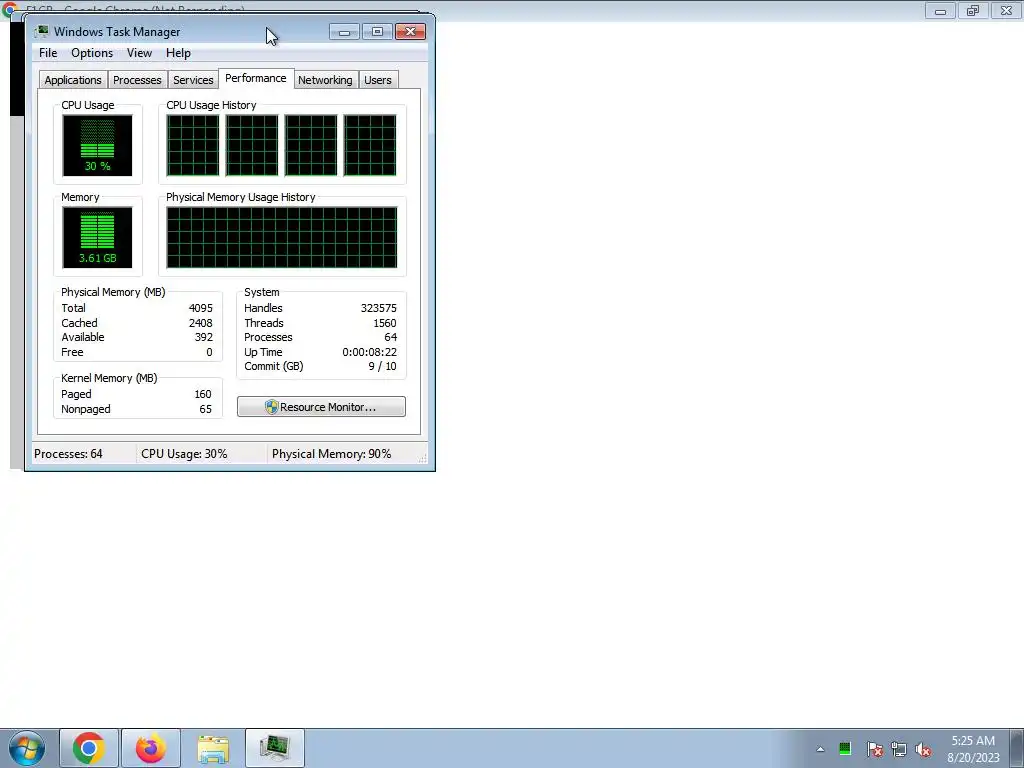Close the Windows Task Manager window
Image resolution: width=1024 pixels, height=768 pixels.
coord(410,32)
